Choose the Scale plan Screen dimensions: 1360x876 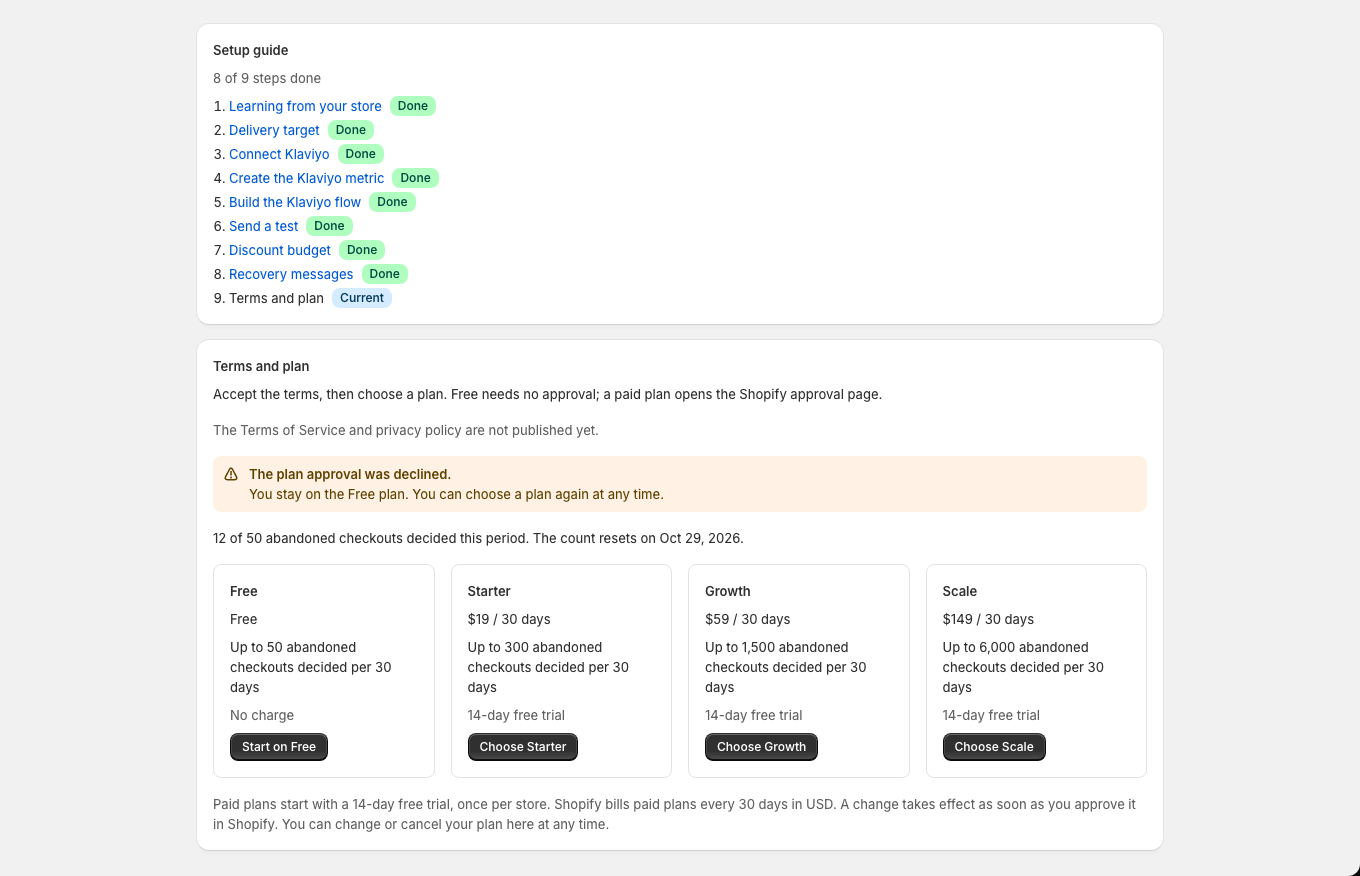pos(994,747)
